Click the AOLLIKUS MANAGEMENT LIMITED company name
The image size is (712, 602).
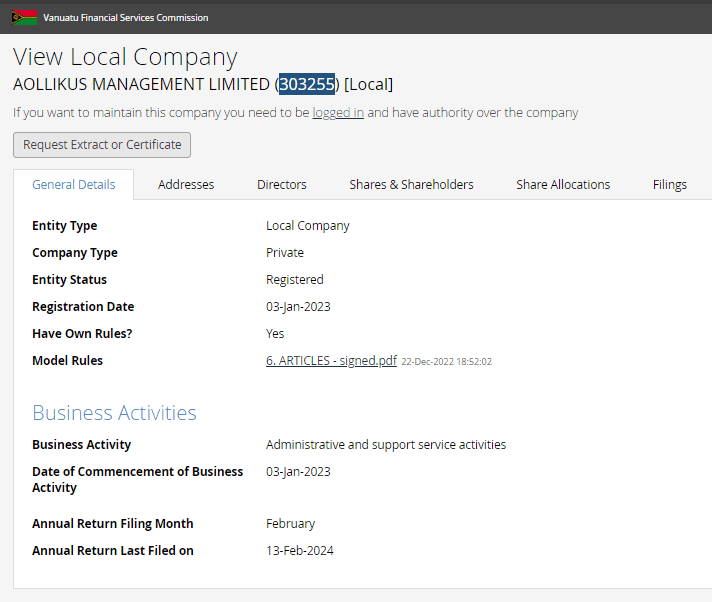click(x=141, y=84)
